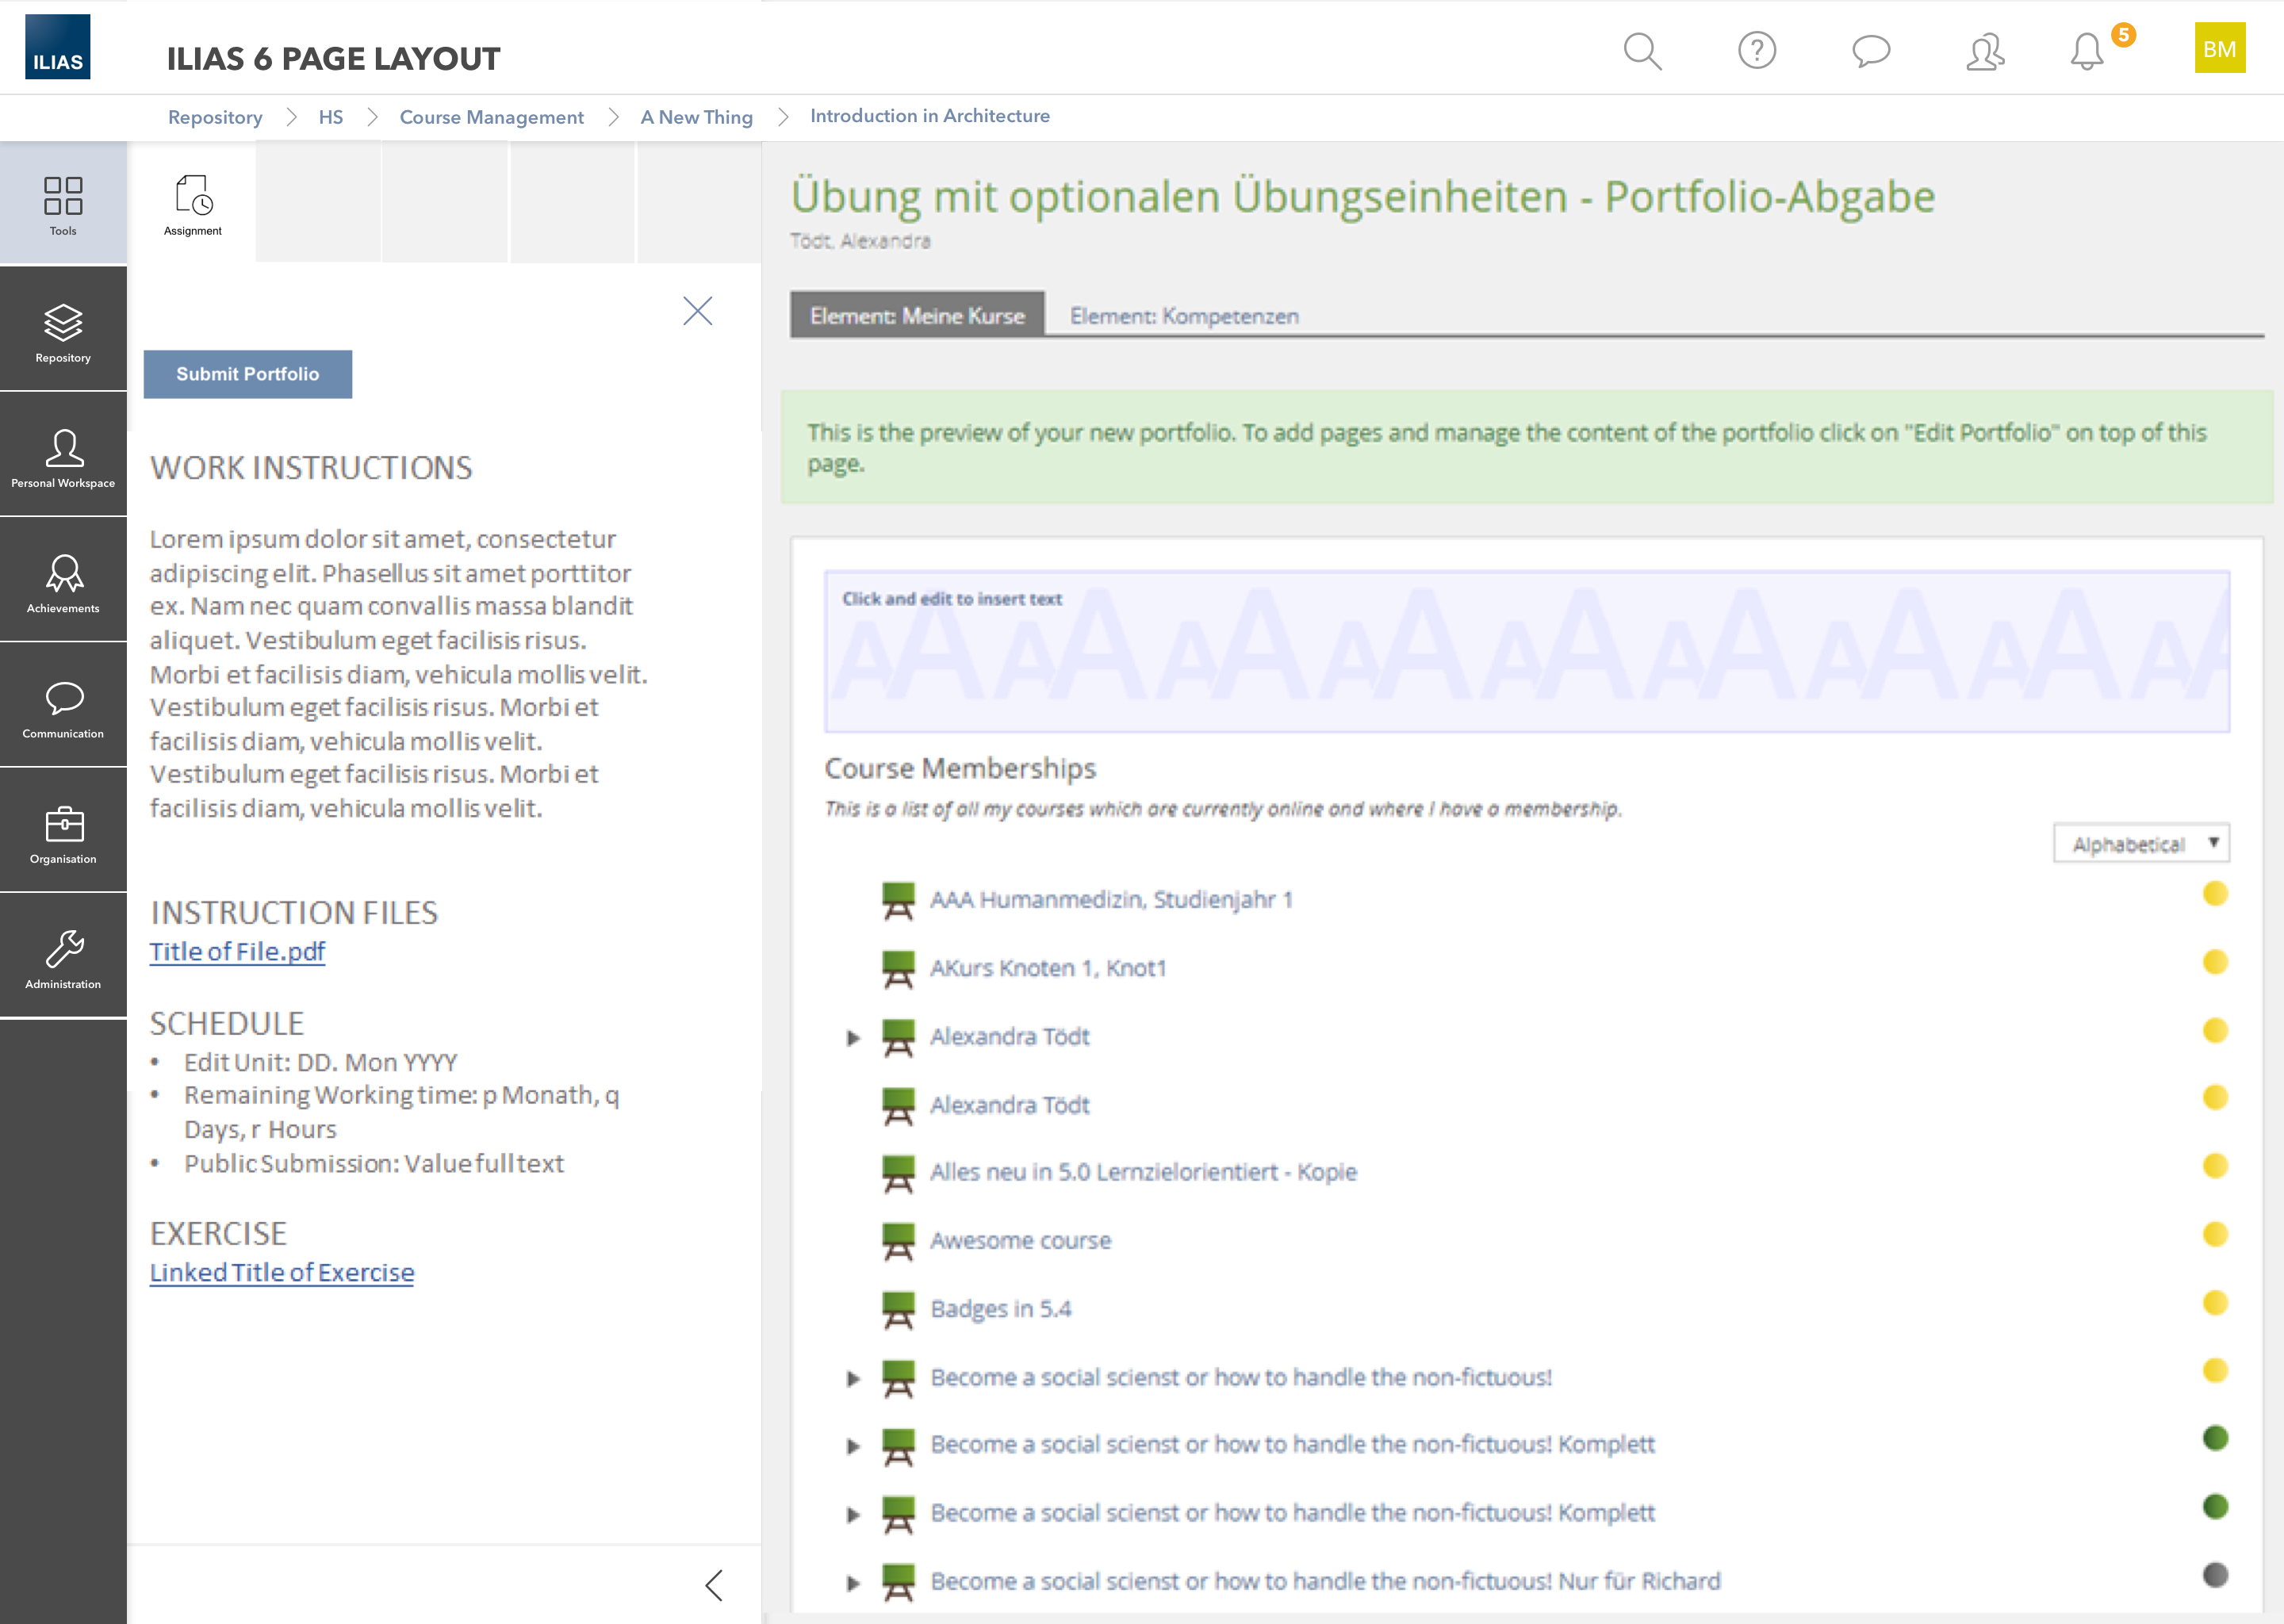The image size is (2284, 1624).
Task: Open the Tools sidebar item
Action: [63, 204]
